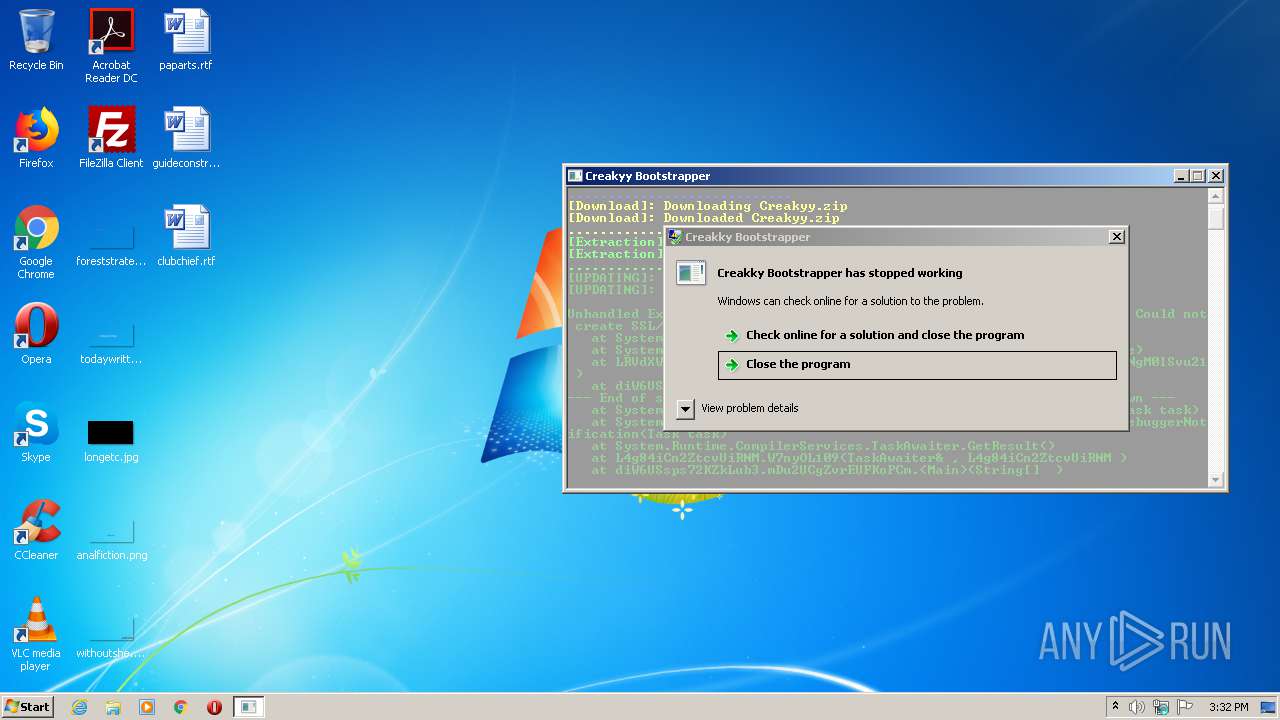The image size is (1280, 720).
Task: Maximize the Creakyy Bootstrapper console window
Action: (x=1198, y=176)
